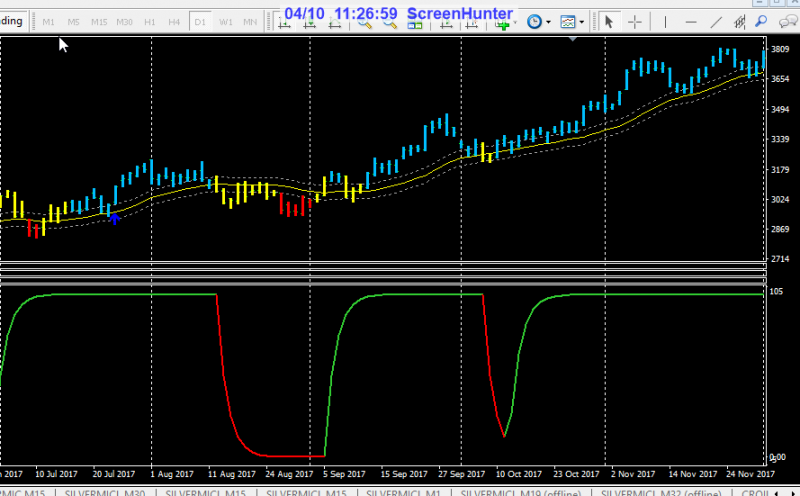
Task: Click the 14 Nov 2017 date label
Action: [x=692, y=474]
